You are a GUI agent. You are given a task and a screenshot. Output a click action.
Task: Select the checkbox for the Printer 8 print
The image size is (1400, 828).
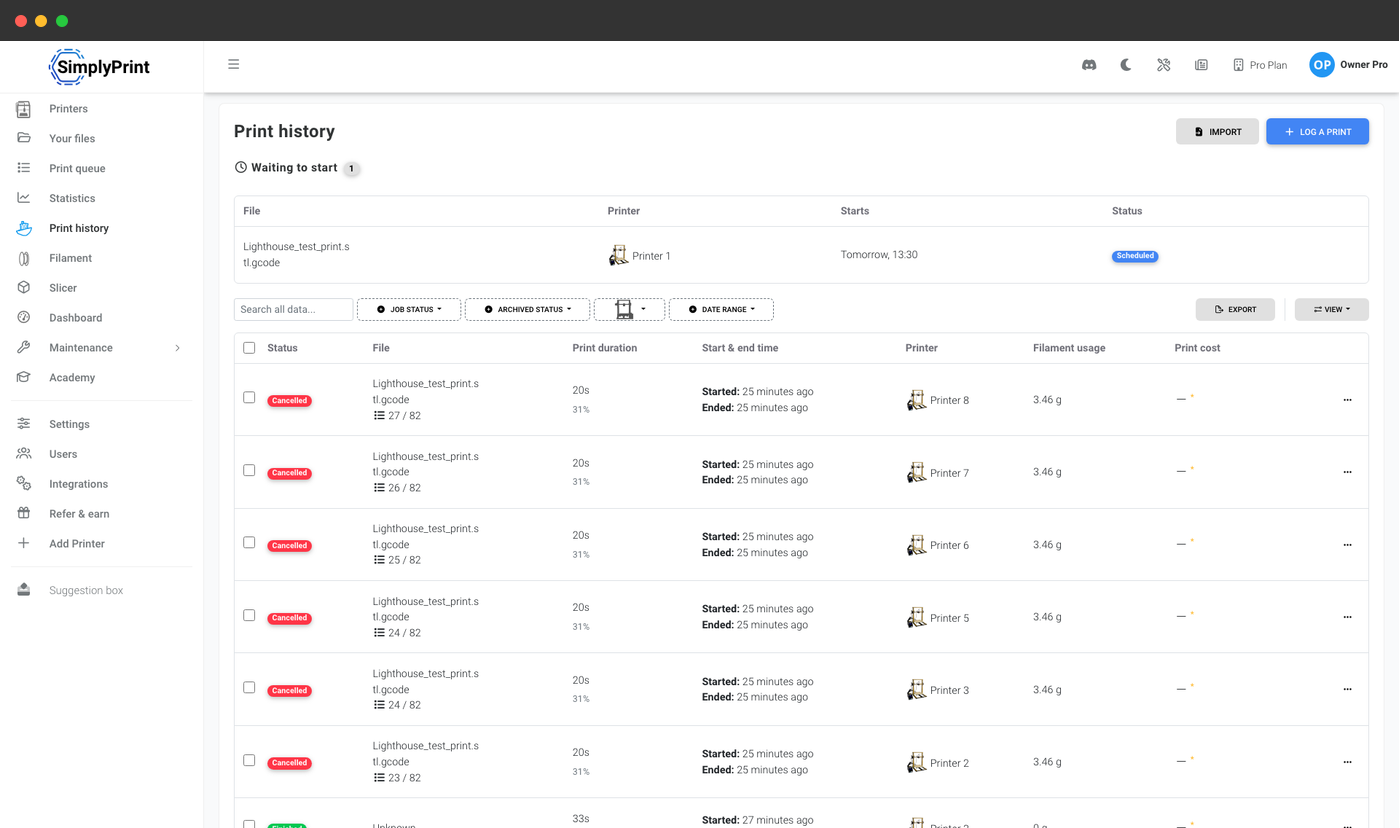pyautogui.click(x=249, y=397)
